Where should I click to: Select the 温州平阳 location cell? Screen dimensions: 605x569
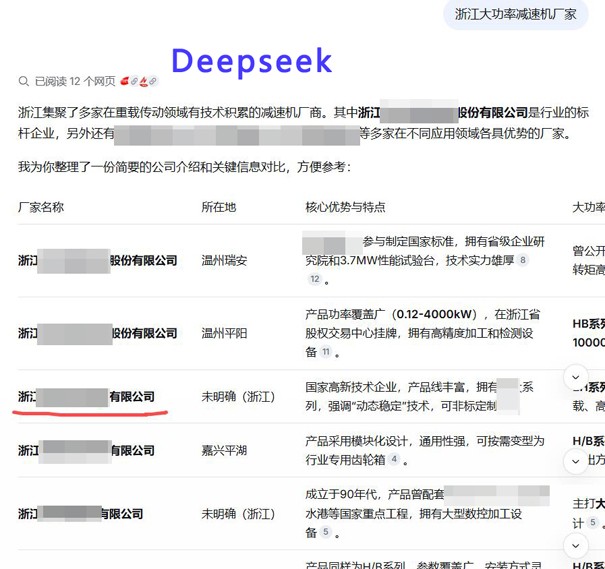coord(224,333)
